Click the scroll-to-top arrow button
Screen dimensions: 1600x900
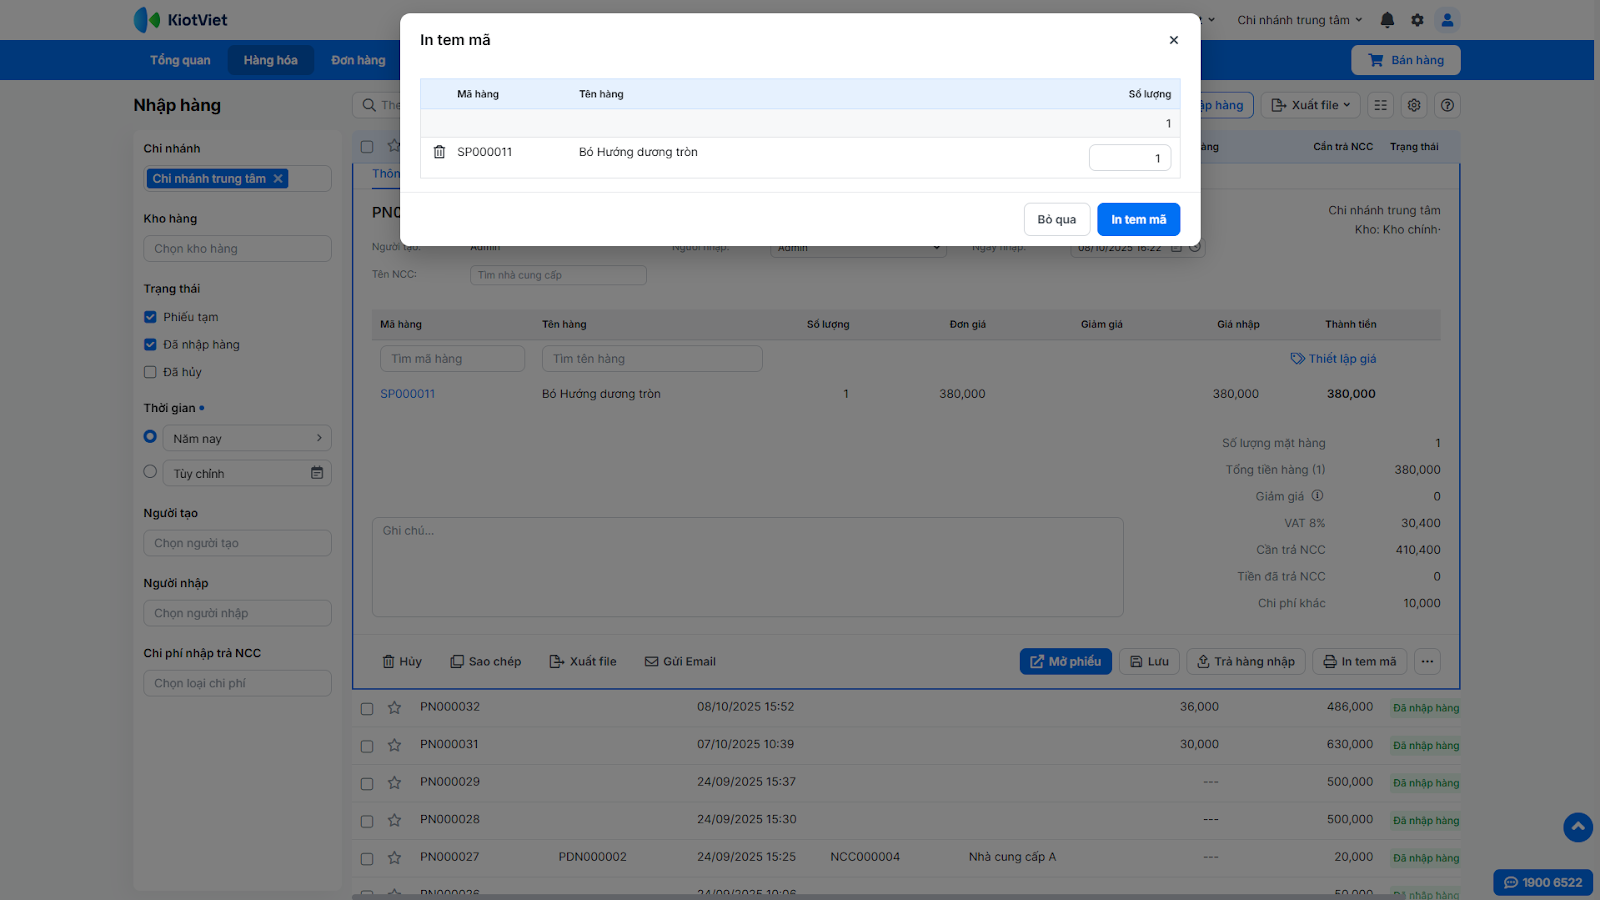1578,827
